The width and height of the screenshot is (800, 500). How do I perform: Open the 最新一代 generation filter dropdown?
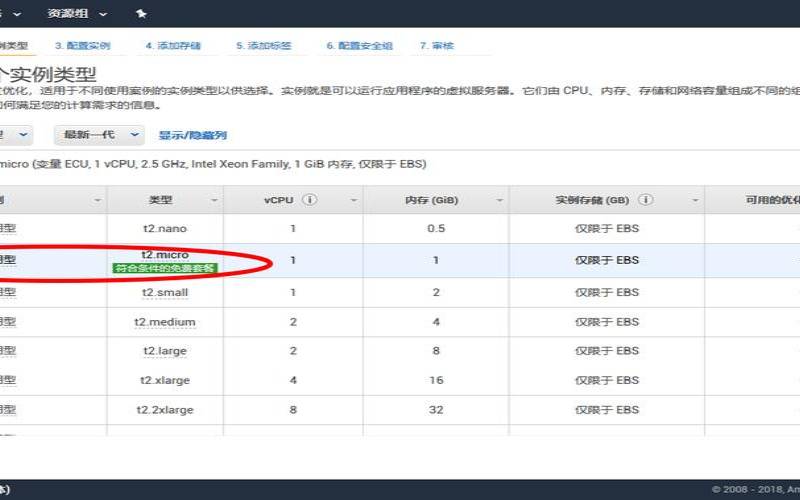point(99,135)
